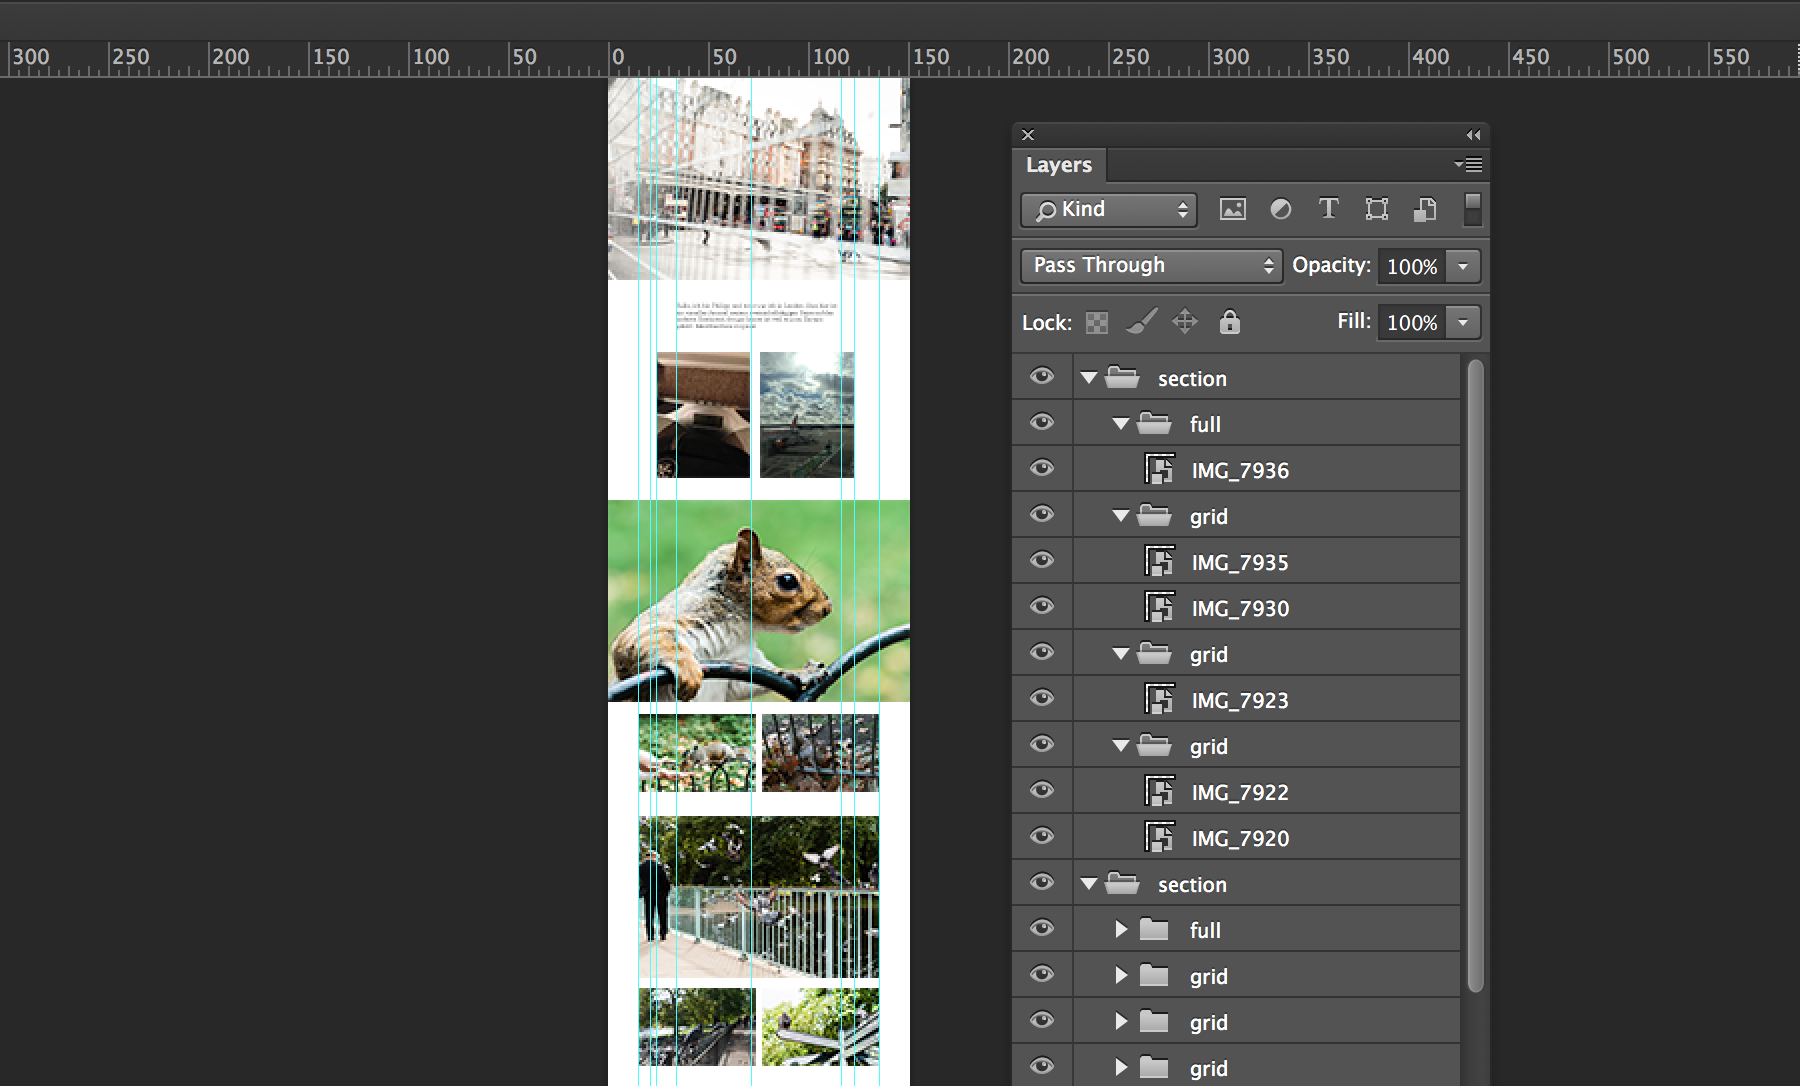
Task: Hide the IMG_7936 layer
Action: 1042,467
